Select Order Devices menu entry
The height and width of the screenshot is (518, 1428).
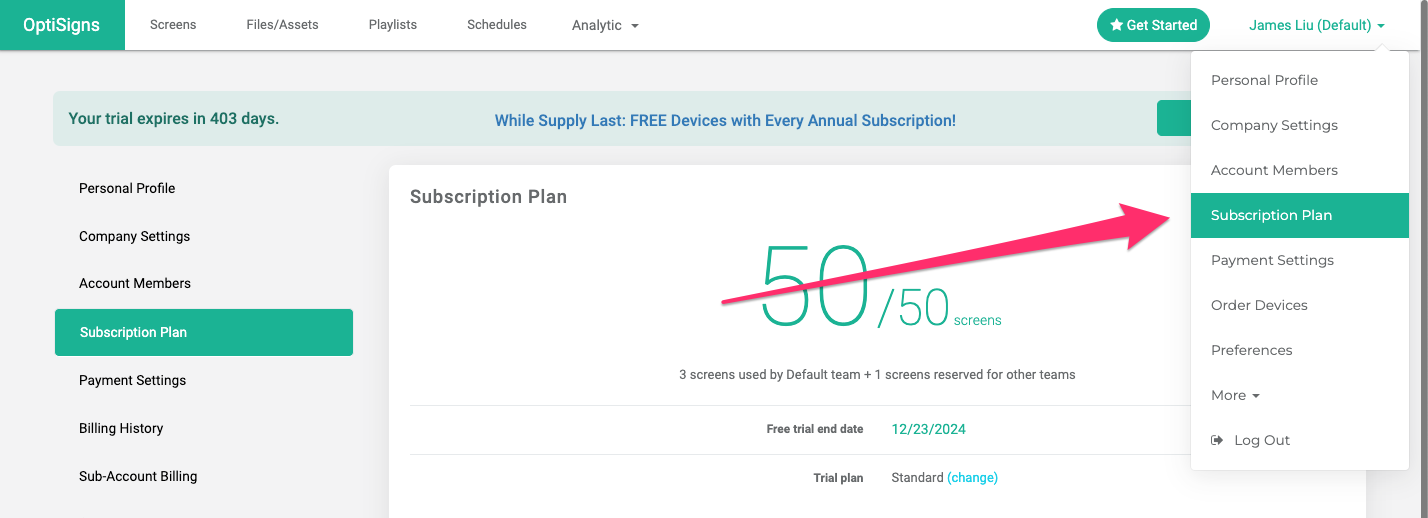pos(1300,305)
